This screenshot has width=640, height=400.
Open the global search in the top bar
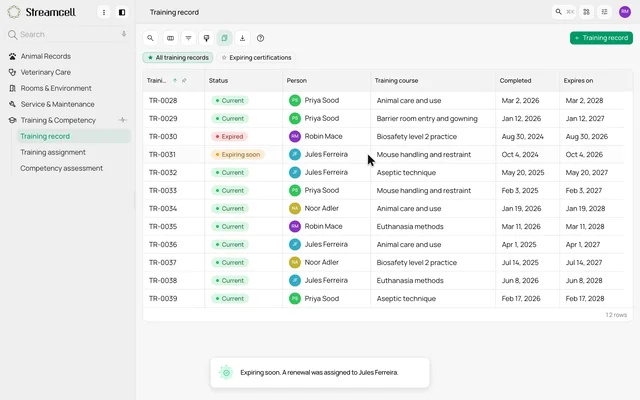(564, 12)
